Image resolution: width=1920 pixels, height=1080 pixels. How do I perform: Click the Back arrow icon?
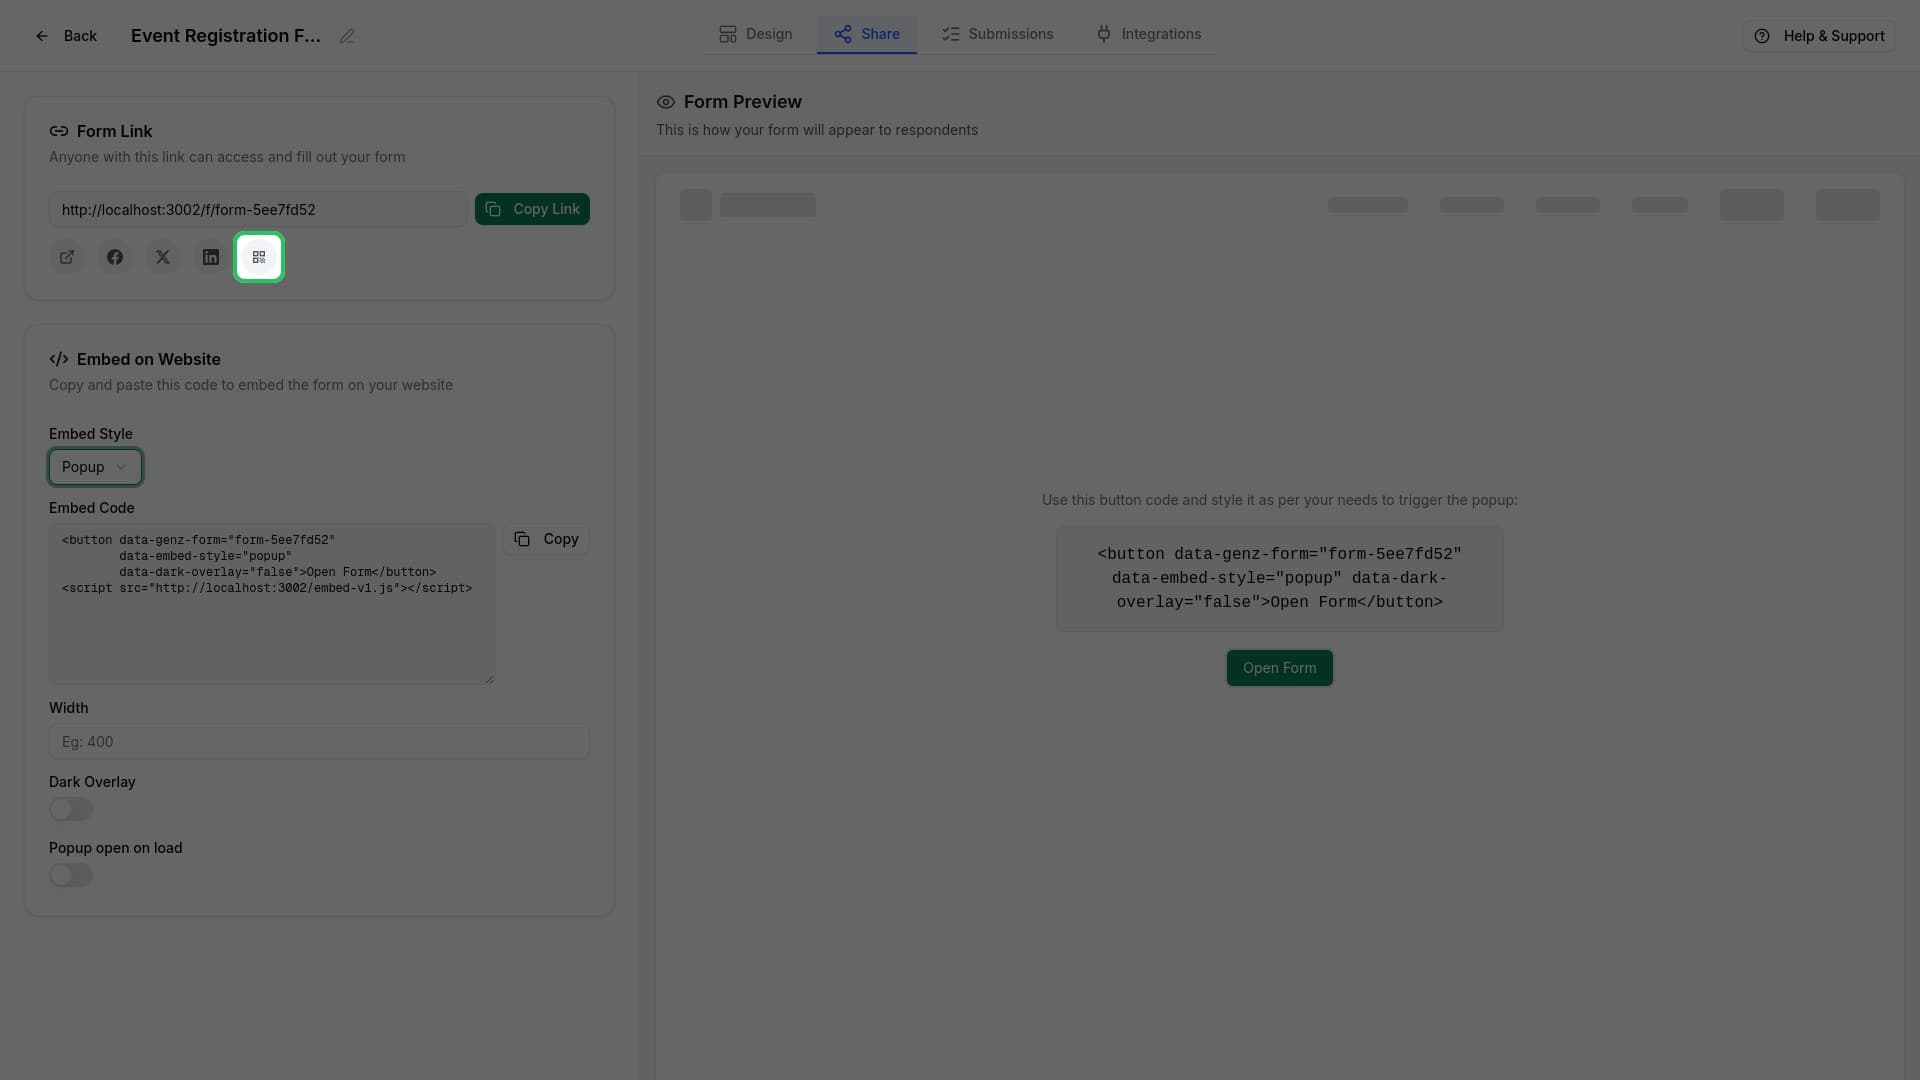[42, 36]
